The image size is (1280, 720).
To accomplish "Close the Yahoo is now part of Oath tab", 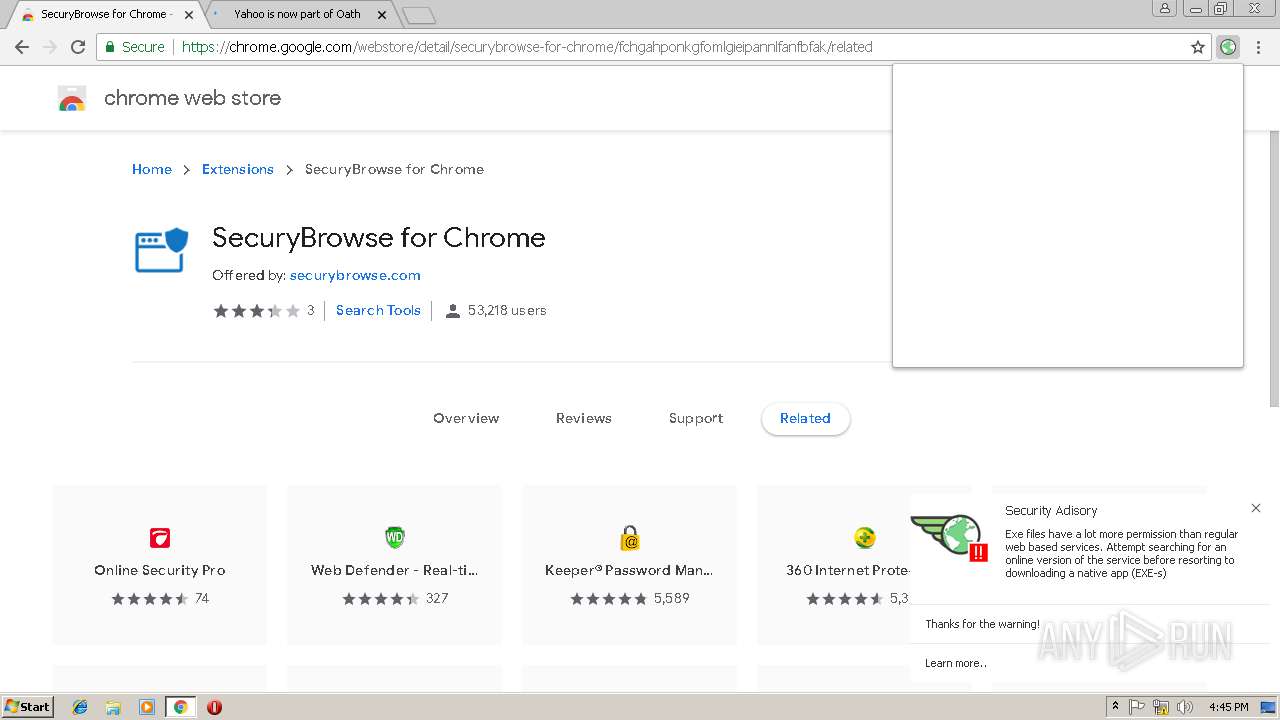I will [x=382, y=15].
